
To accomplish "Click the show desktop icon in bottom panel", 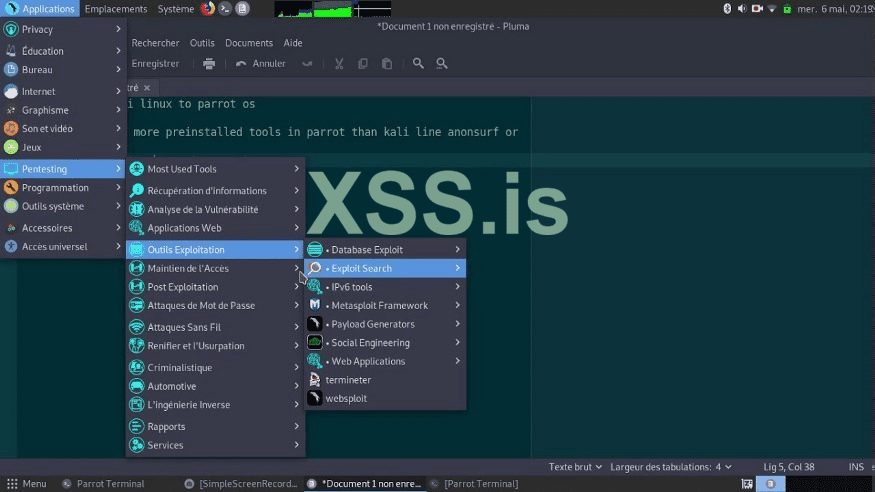I will tap(747, 484).
